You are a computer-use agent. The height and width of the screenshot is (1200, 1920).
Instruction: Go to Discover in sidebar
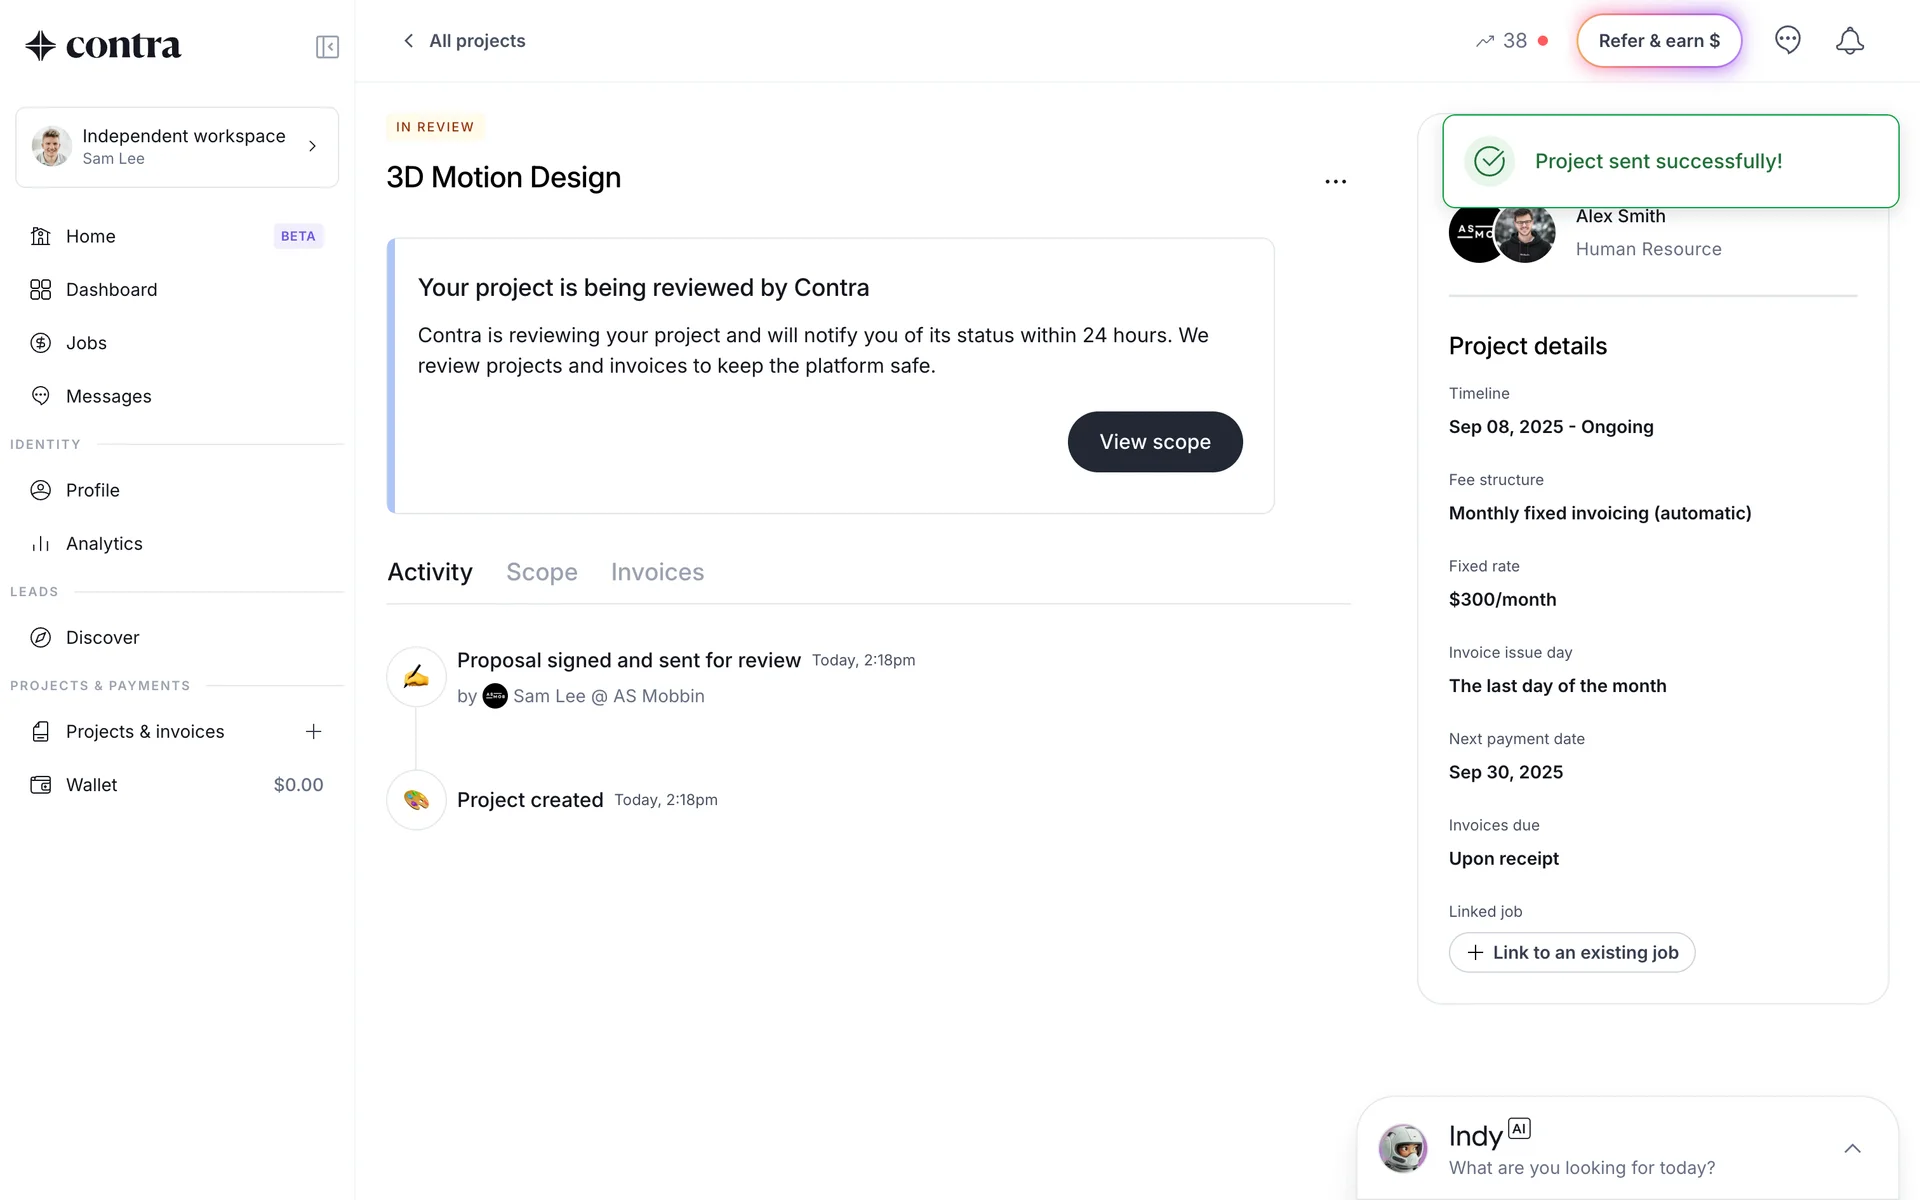(x=102, y=637)
